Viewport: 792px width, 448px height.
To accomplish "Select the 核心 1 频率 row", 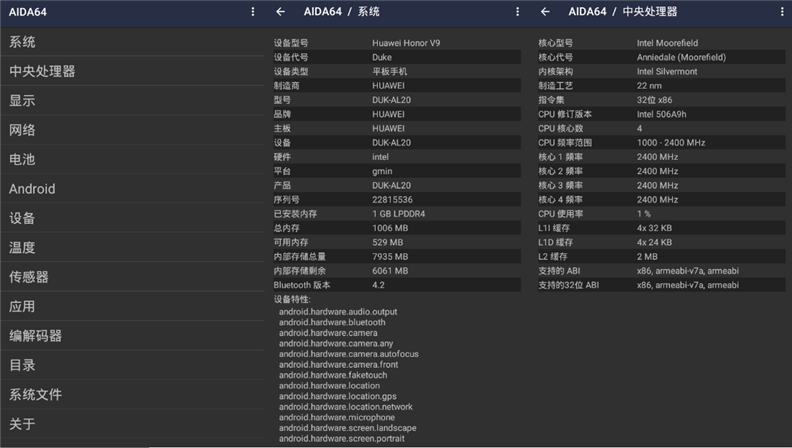I will pos(662,157).
